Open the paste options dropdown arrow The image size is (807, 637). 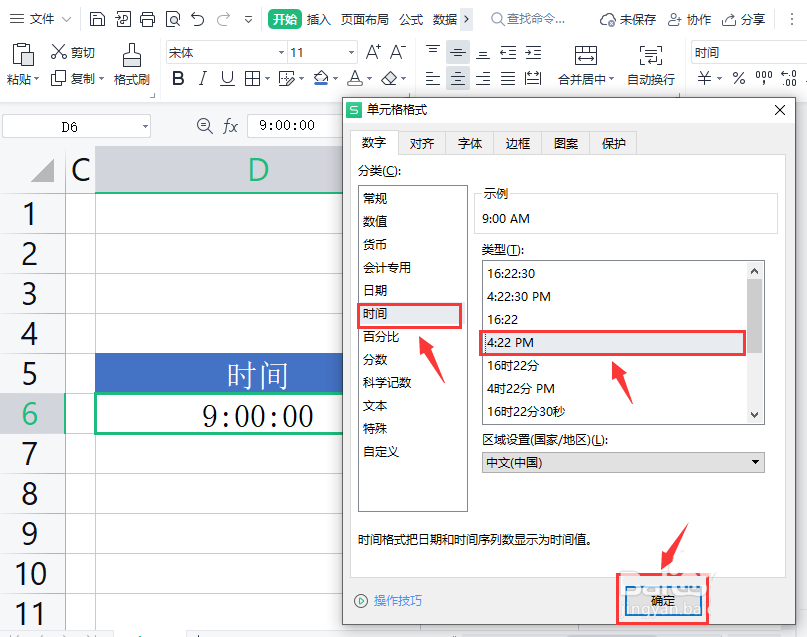point(36,79)
